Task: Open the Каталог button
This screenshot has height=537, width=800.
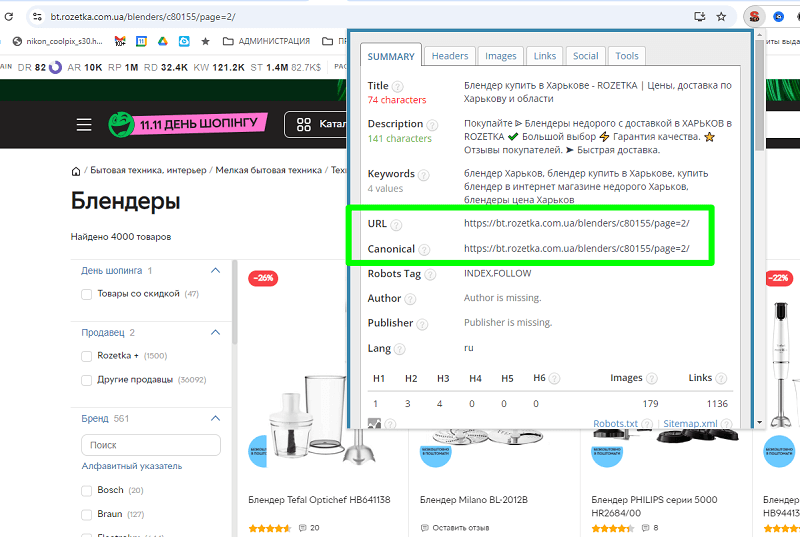Action: pos(315,124)
